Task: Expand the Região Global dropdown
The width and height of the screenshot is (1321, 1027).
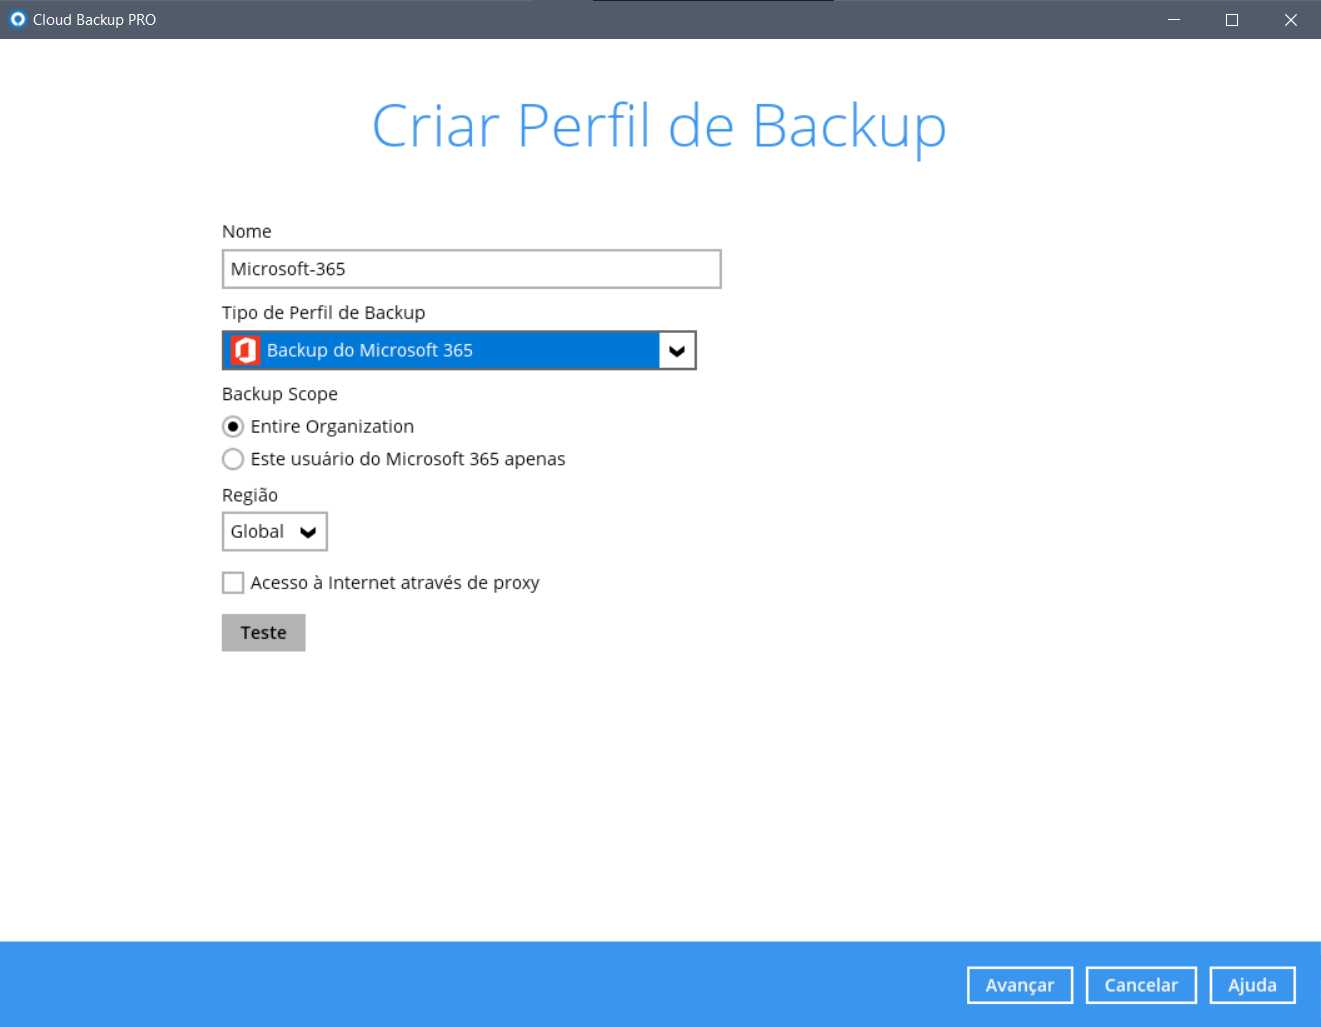Action: coord(274,531)
